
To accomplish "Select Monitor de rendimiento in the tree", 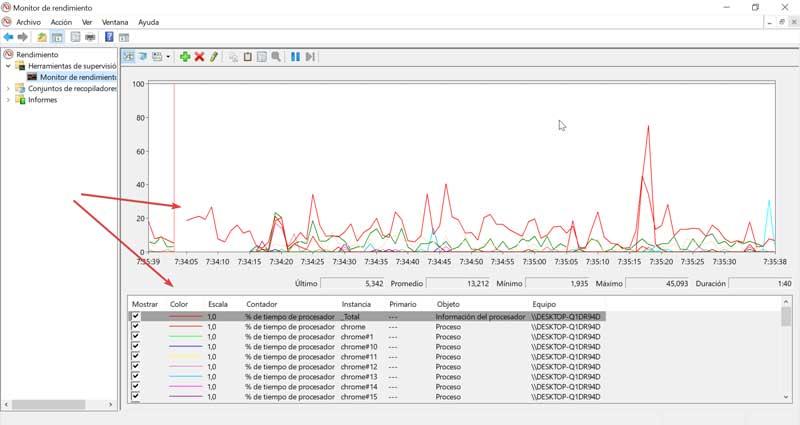I will [78, 77].
